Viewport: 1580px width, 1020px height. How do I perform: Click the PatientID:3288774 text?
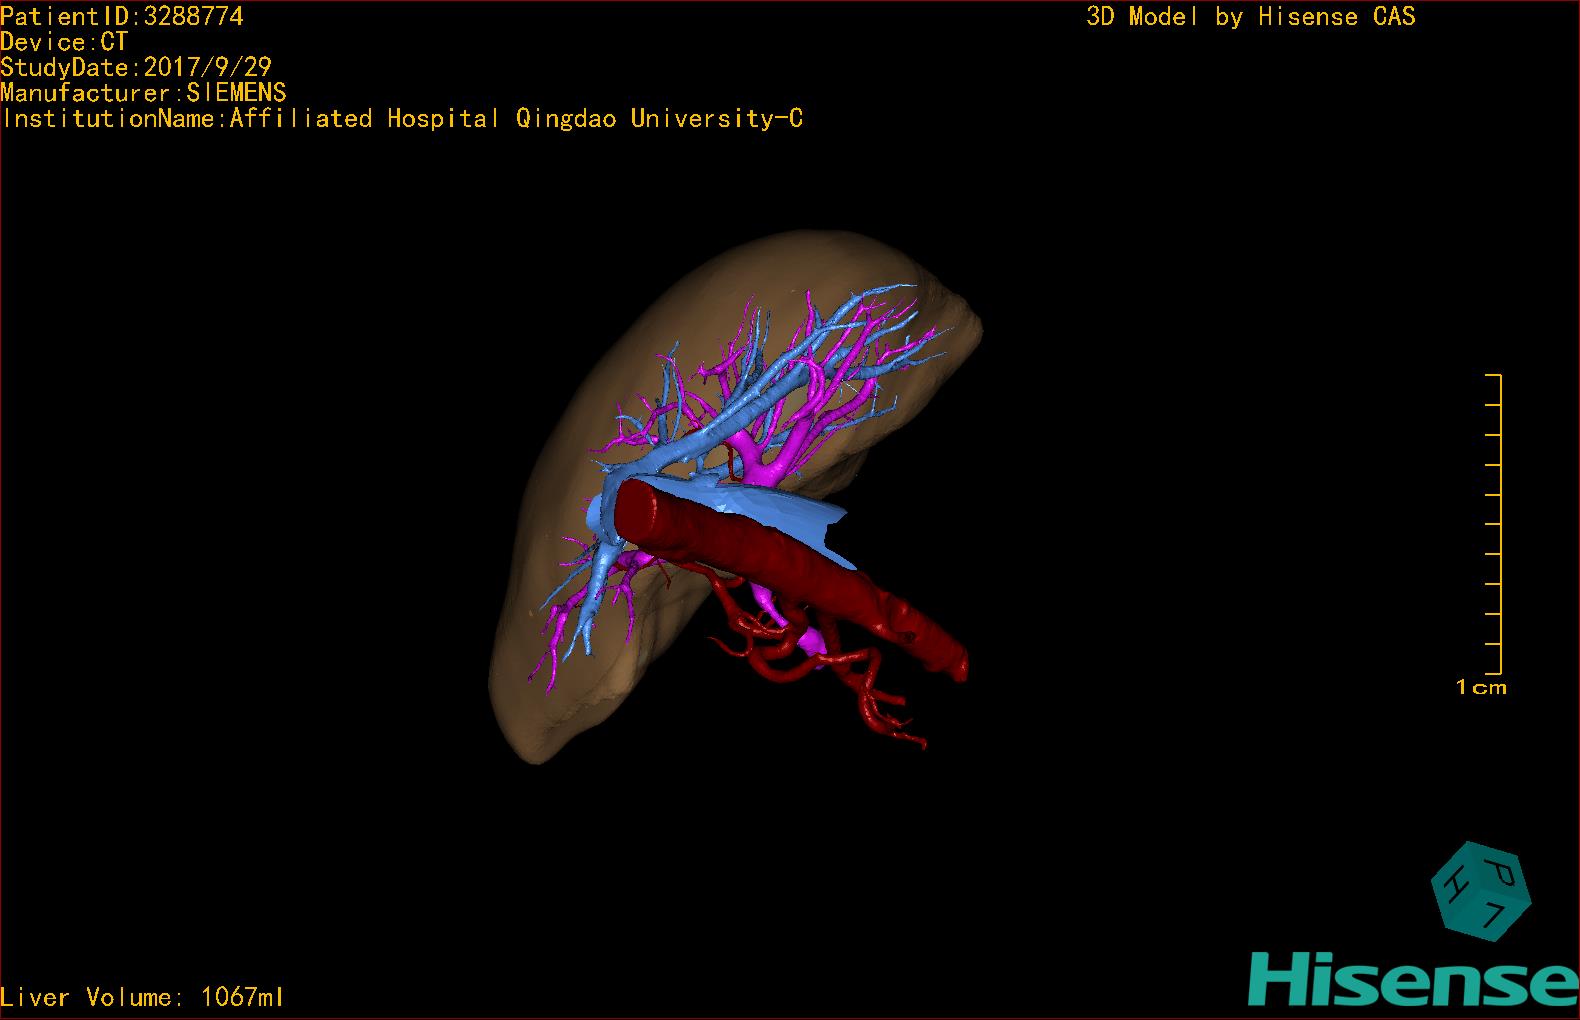[122, 16]
